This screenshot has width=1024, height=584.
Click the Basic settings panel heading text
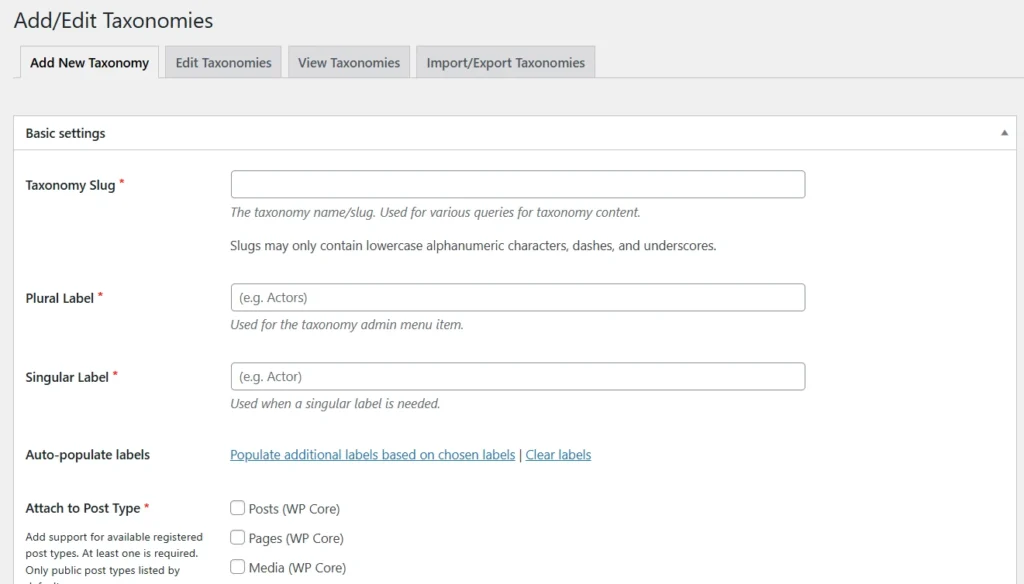(65, 133)
